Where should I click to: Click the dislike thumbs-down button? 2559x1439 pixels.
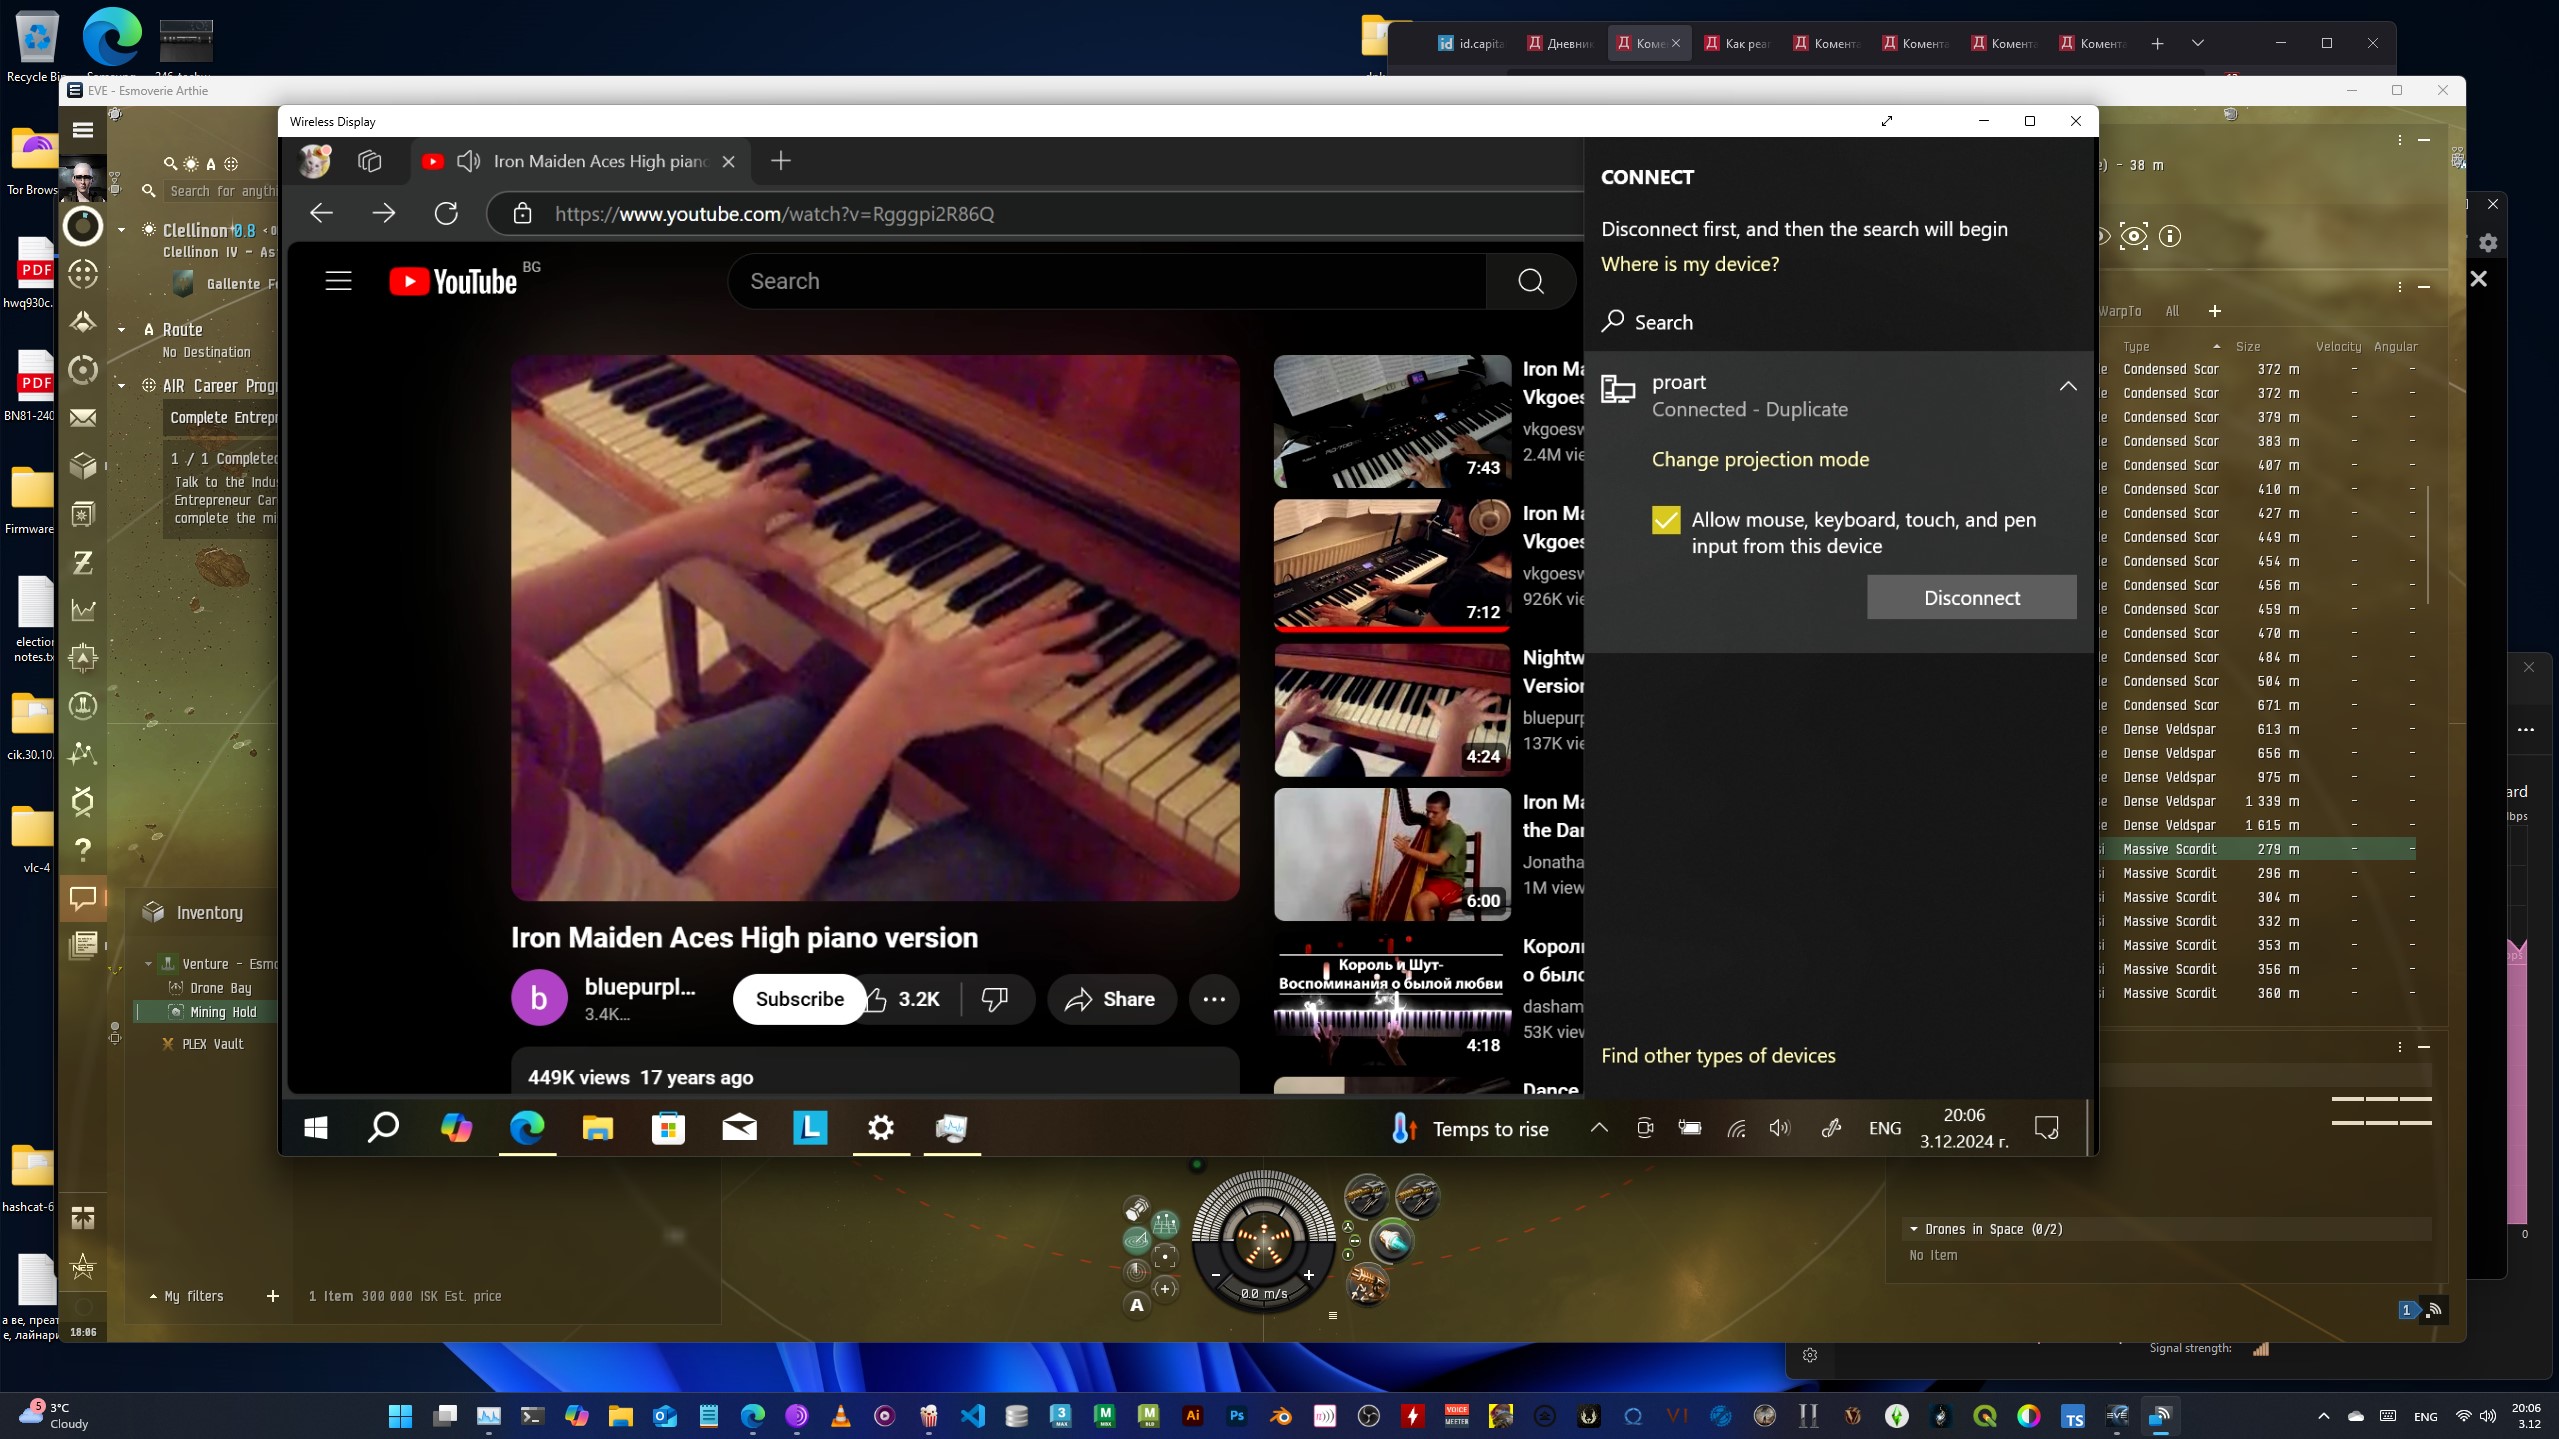click(995, 999)
